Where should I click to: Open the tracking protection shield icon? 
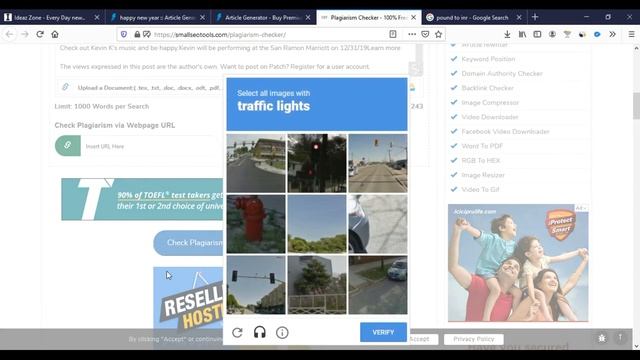124,35
